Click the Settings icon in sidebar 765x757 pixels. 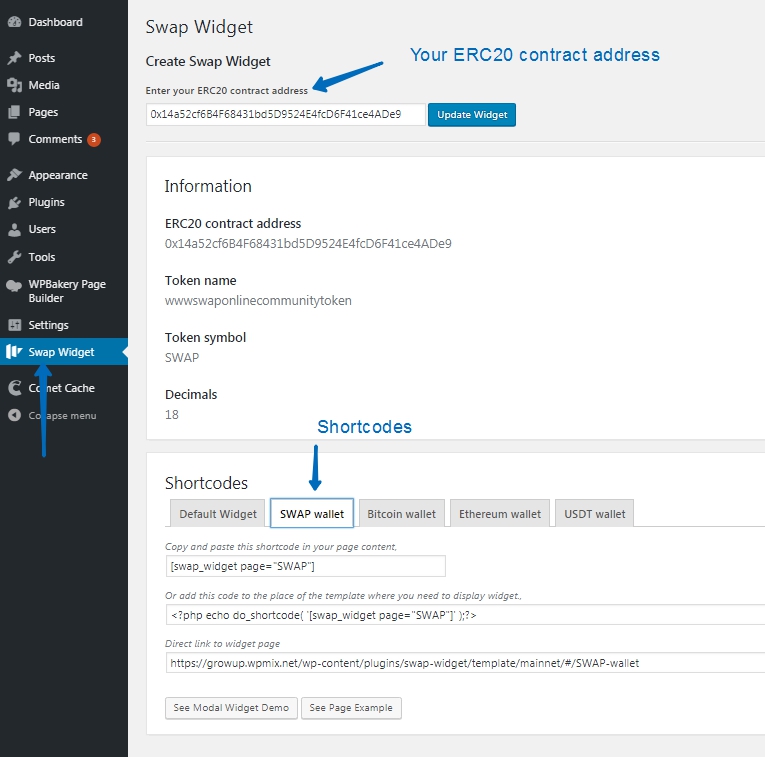(14, 325)
